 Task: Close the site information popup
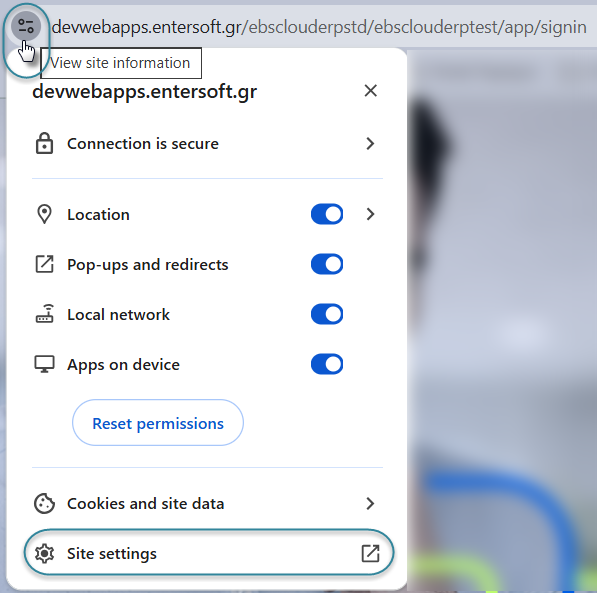click(370, 91)
